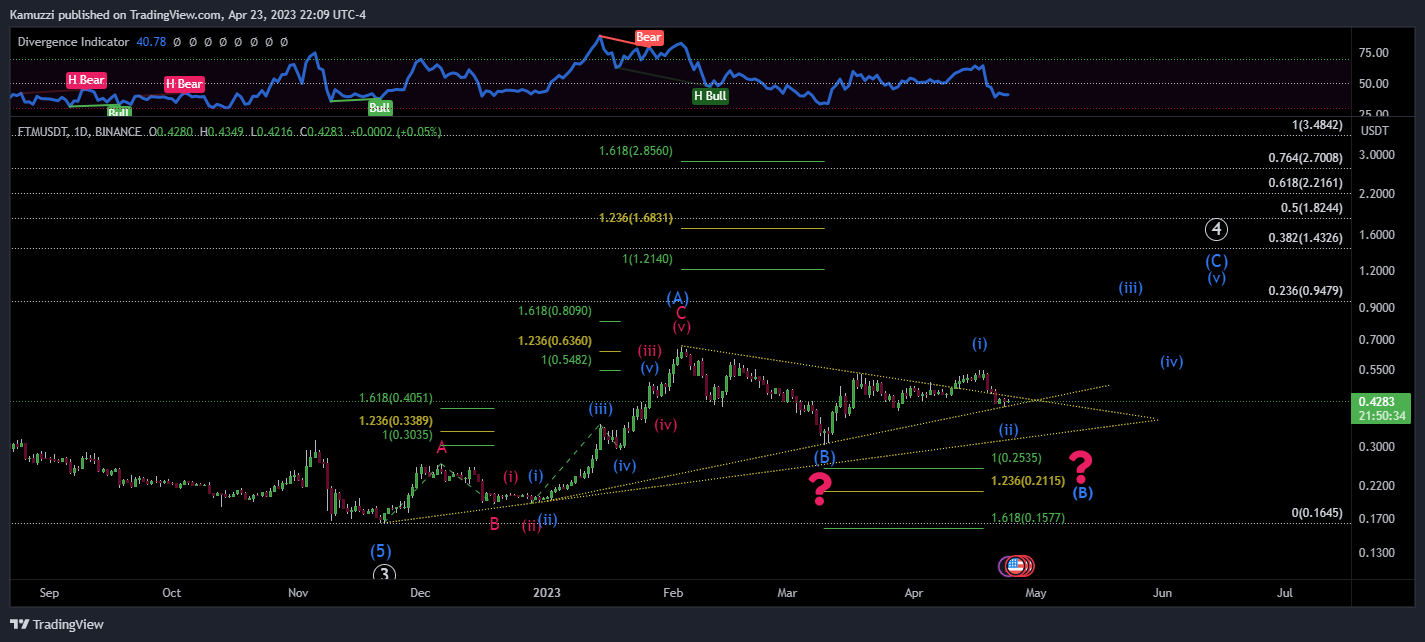Click the Feb date on time axis

(673, 592)
